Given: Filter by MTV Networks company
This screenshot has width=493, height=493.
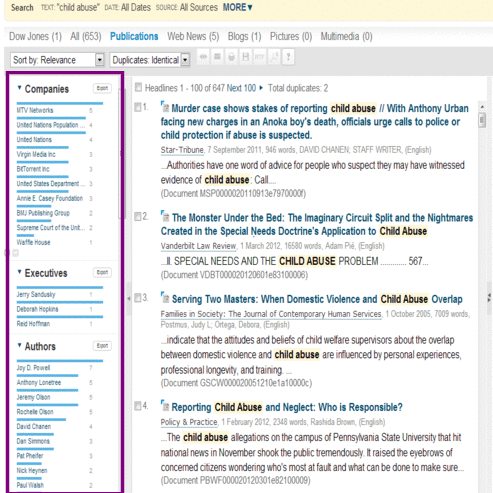Looking at the screenshot, I should (35, 110).
